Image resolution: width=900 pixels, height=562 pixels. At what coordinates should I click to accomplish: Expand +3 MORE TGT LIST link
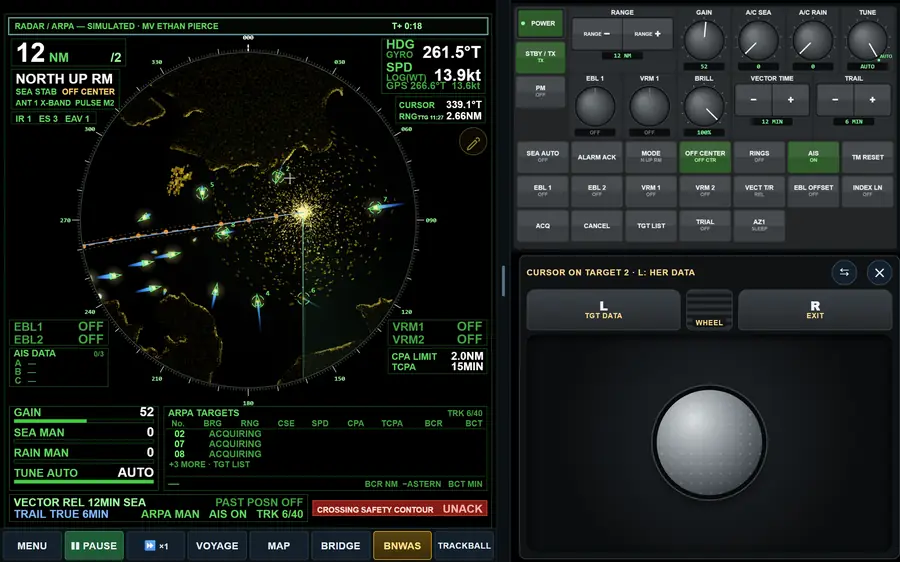pyautogui.click(x=210, y=464)
